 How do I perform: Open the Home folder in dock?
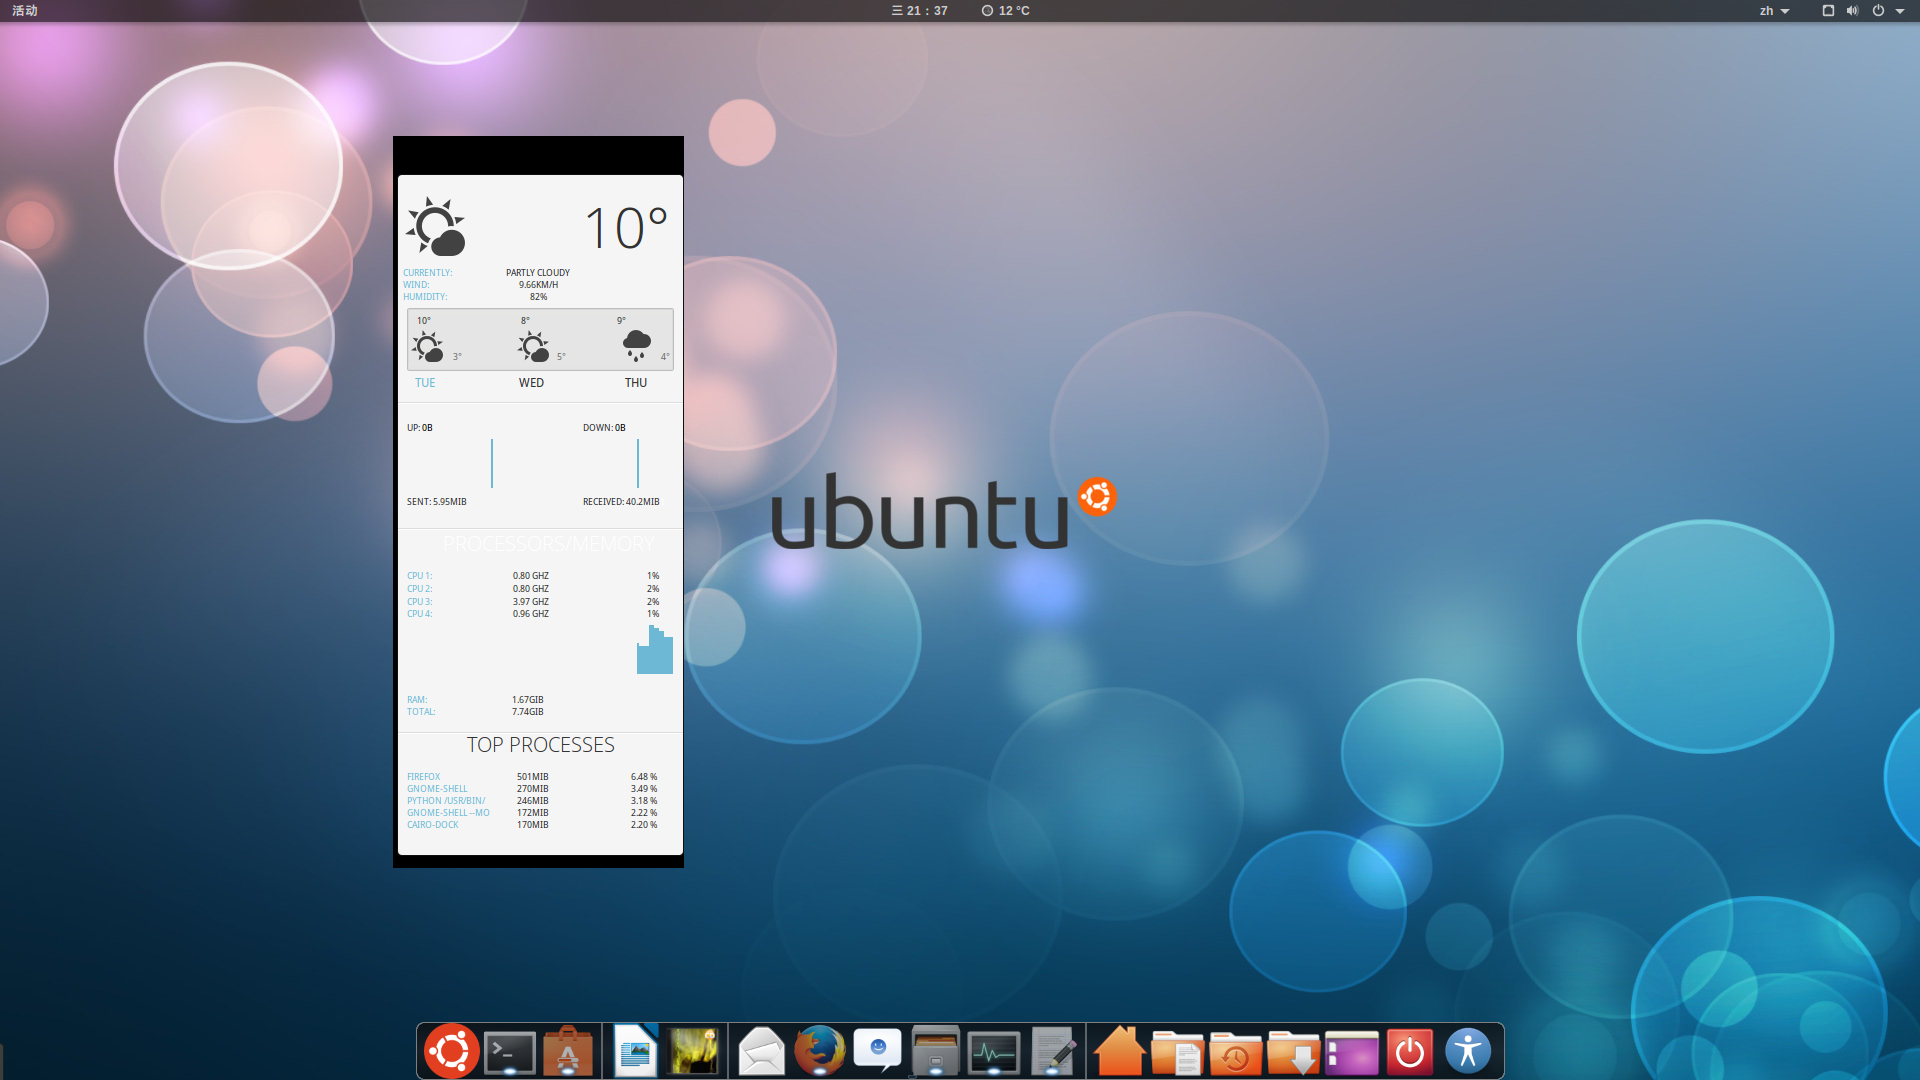(x=1119, y=1051)
